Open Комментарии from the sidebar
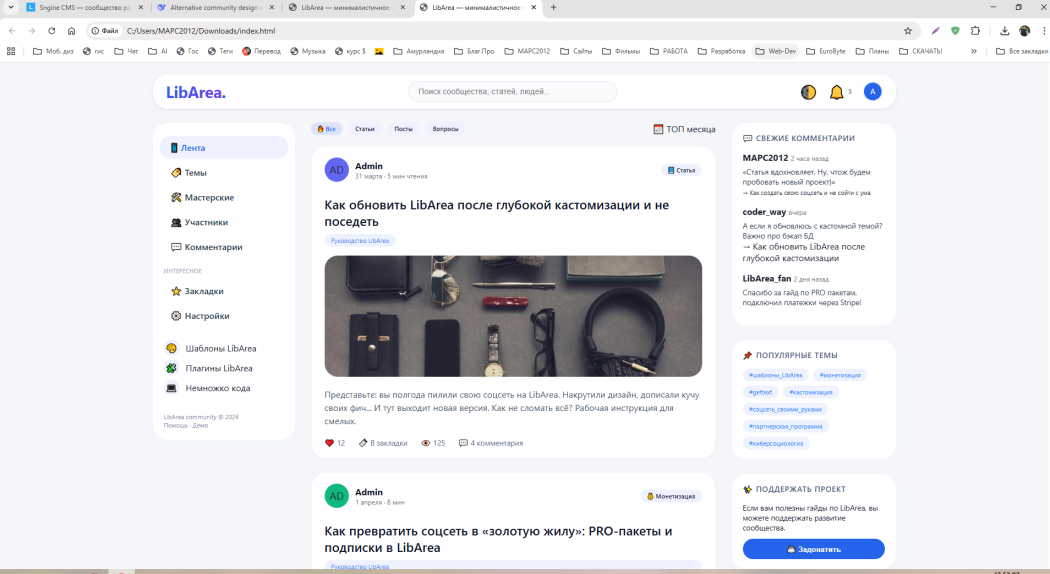 point(212,247)
